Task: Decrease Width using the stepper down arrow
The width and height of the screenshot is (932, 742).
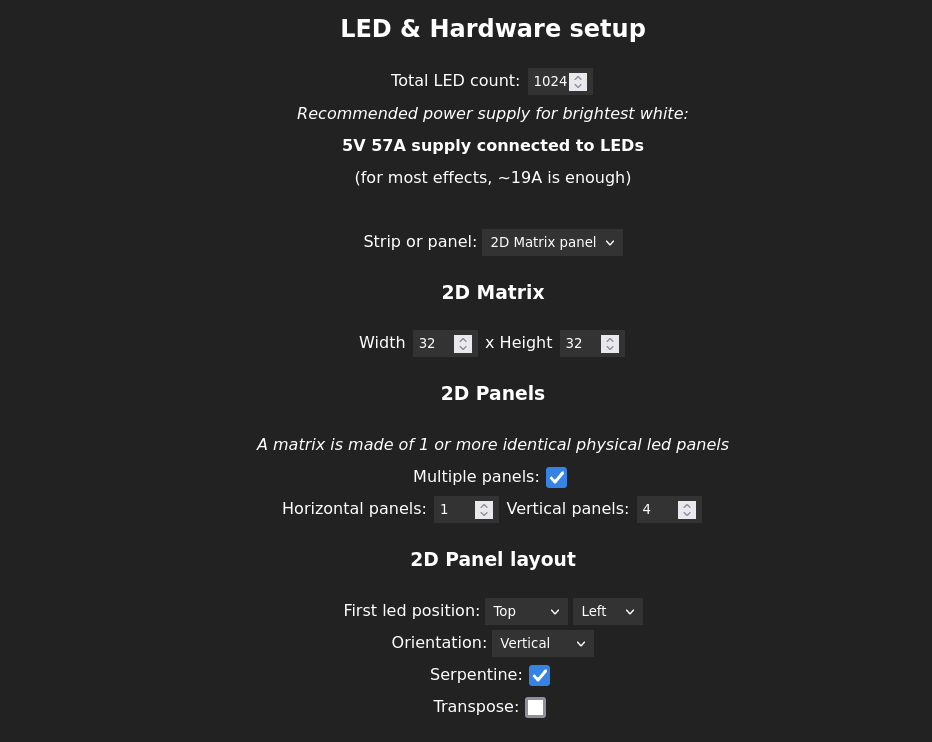Action: (x=462, y=348)
